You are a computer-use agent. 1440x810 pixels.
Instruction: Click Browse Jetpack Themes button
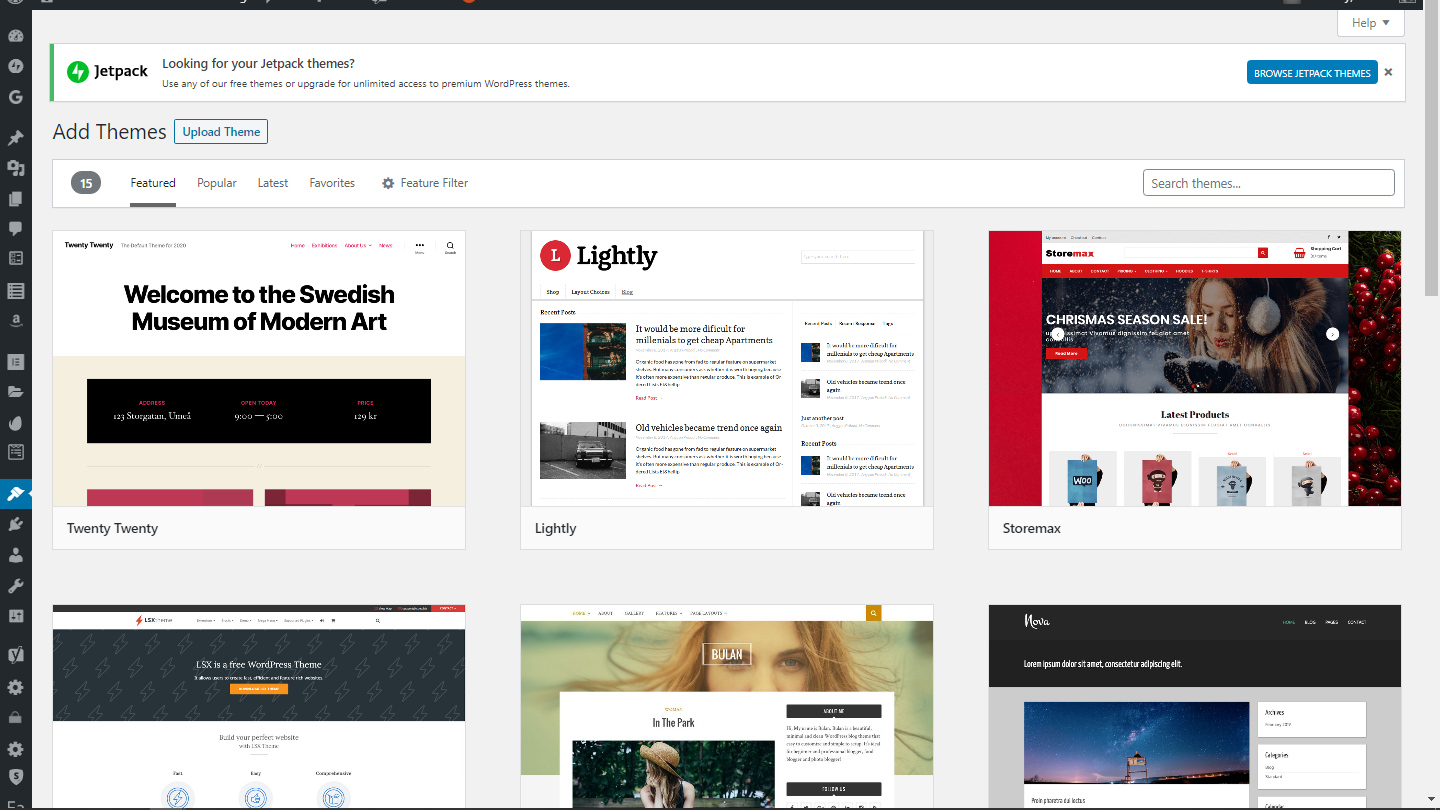tap(1312, 73)
